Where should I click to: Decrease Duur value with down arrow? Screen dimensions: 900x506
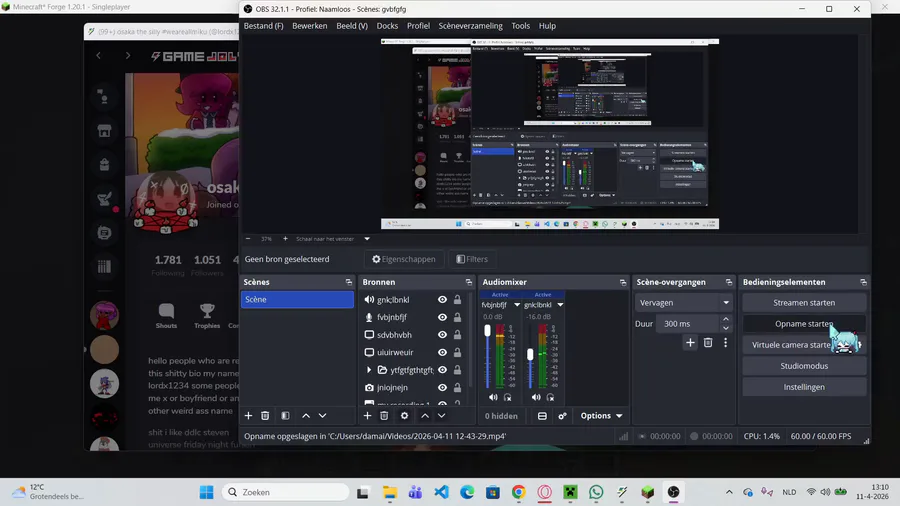tap(726, 328)
